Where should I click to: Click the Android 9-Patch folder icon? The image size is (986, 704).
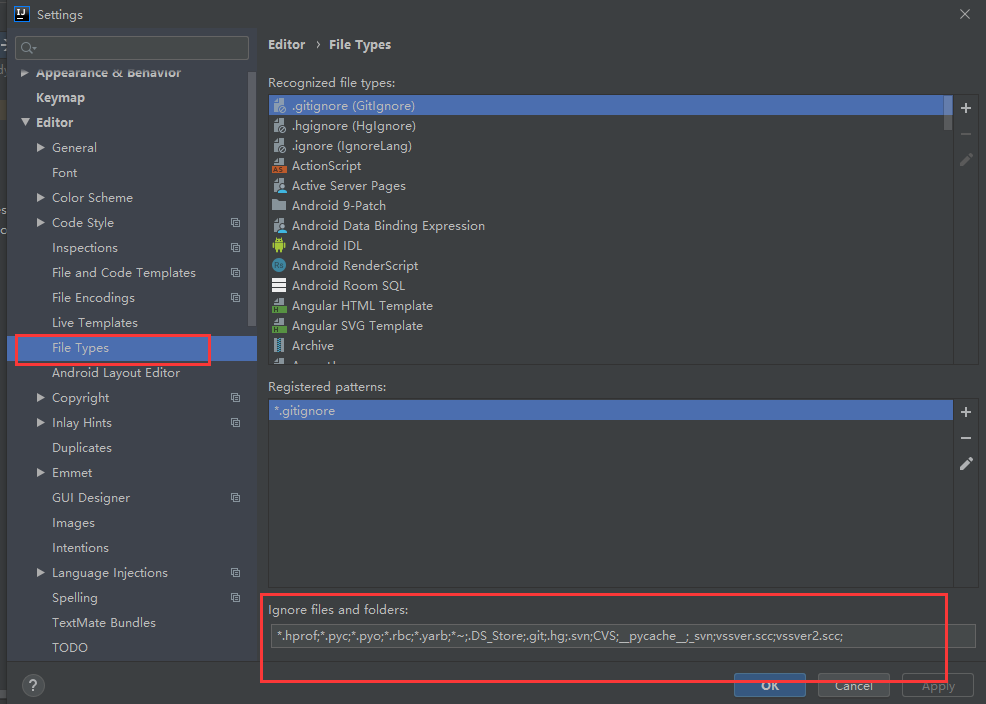(x=279, y=205)
